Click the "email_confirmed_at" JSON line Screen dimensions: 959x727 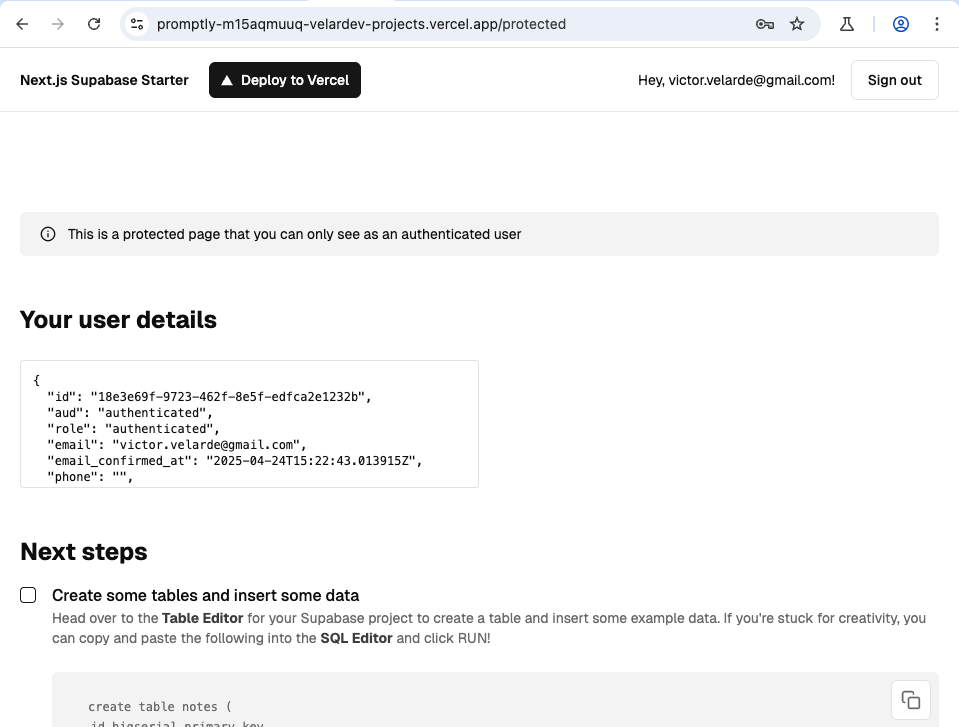[235, 460]
